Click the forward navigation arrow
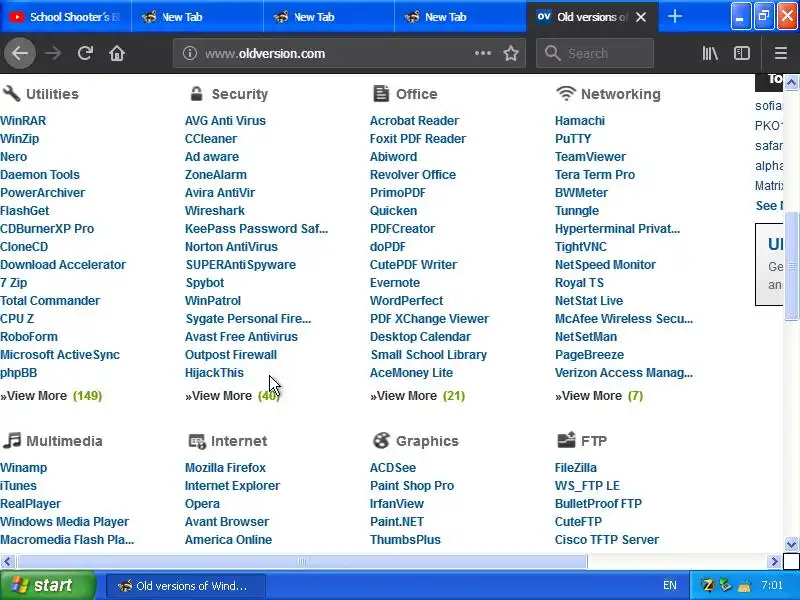Image resolution: width=800 pixels, height=600 pixels. coord(53,53)
